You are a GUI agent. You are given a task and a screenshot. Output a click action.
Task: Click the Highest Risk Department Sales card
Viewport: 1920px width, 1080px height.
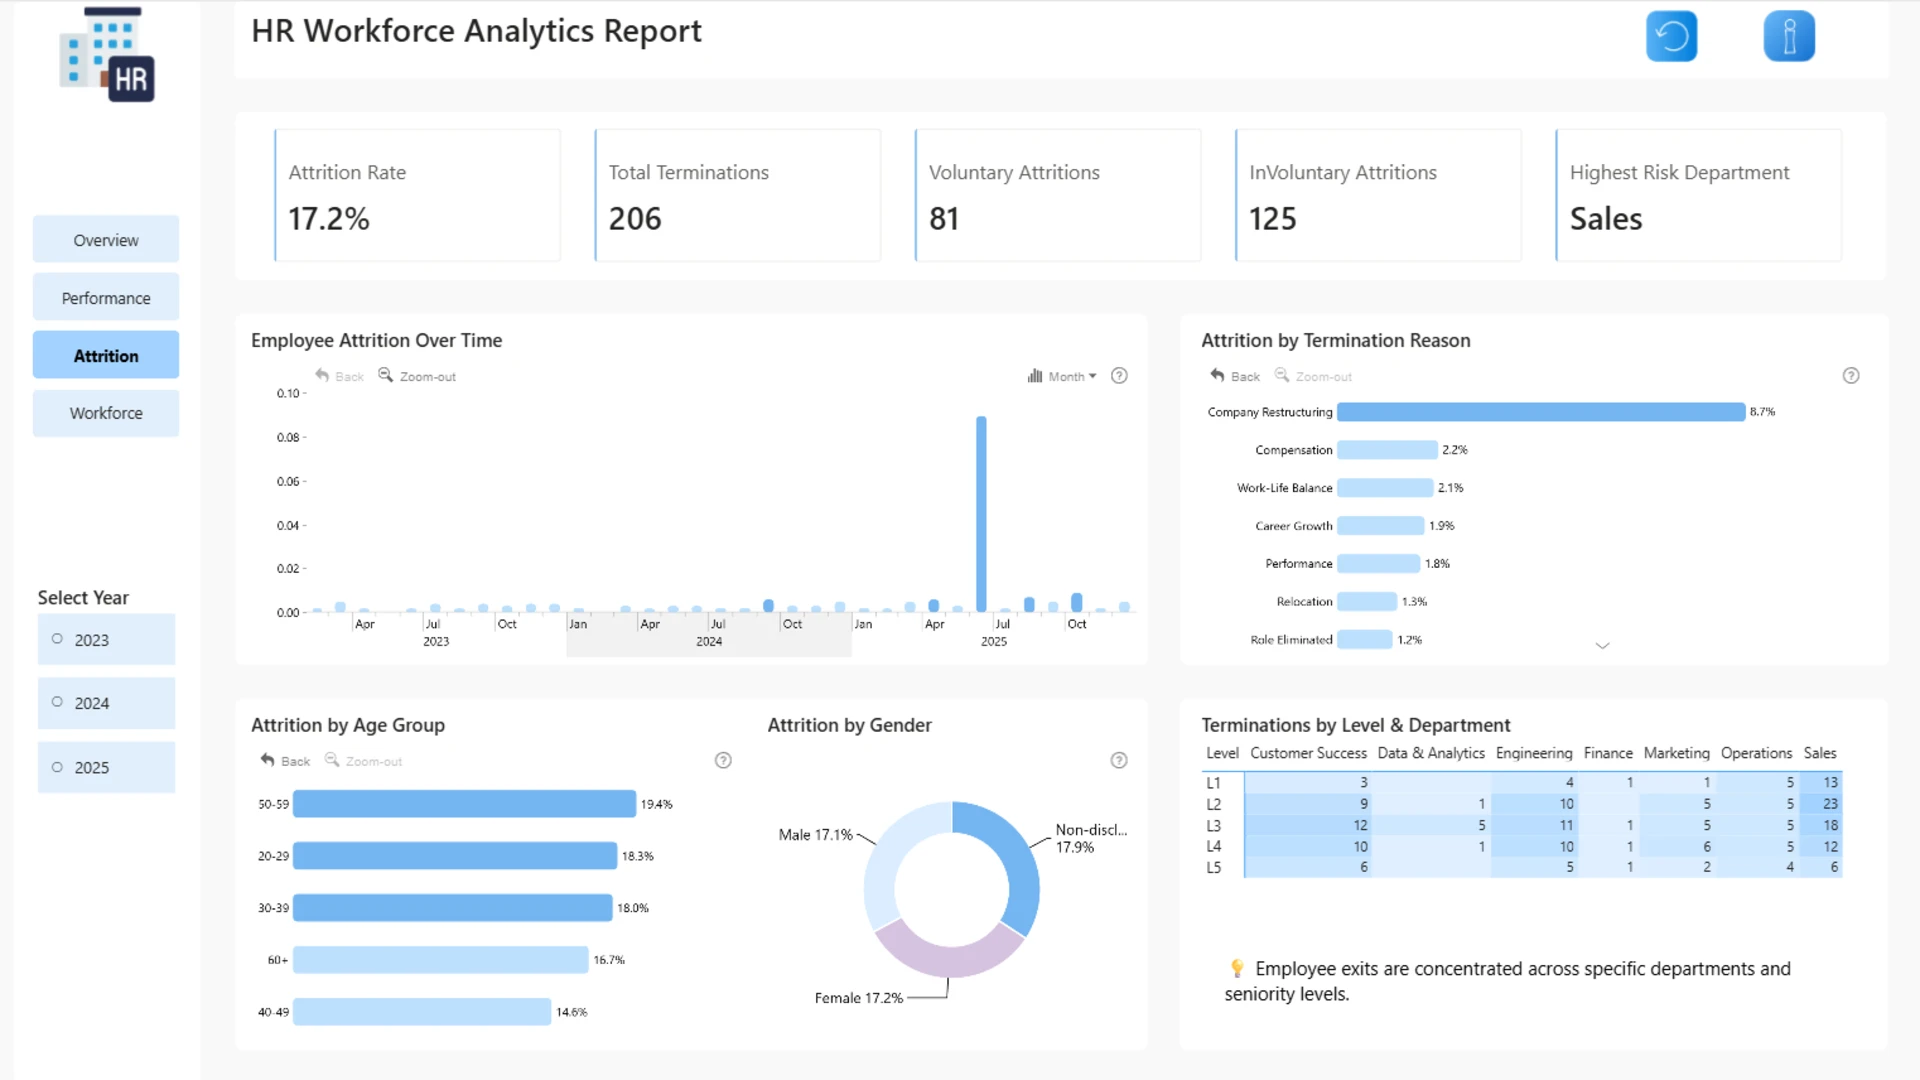pyautogui.click(x=1698, y=195)
